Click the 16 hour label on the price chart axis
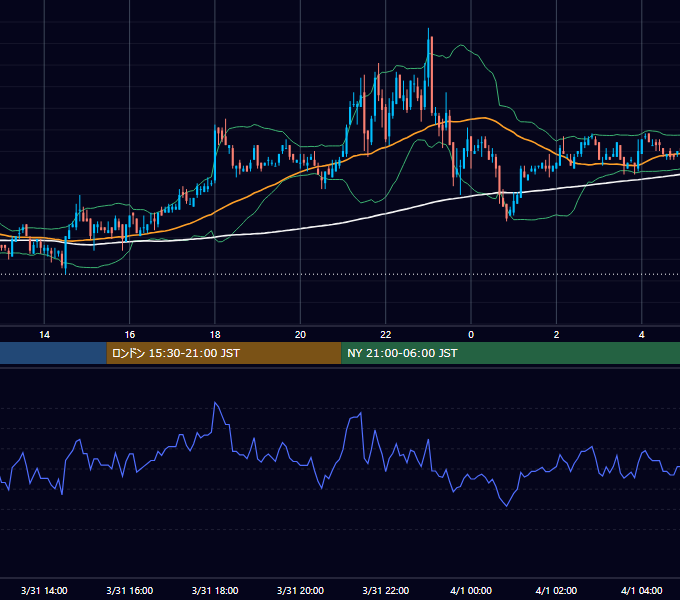The width and height of the screenshot is (680, 600). pyautogui.click(x=130, y=335)
